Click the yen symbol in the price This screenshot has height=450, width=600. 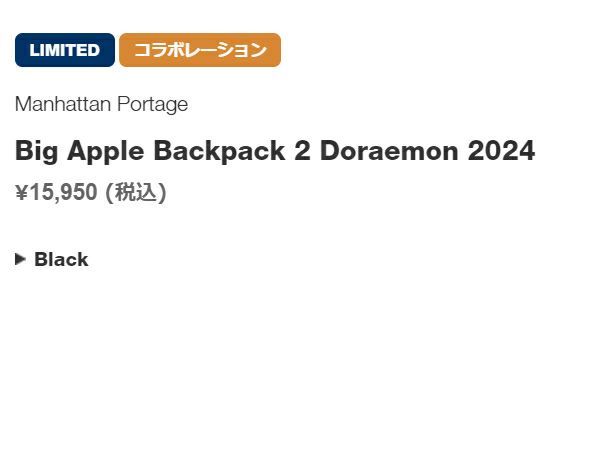pos(21,193)
